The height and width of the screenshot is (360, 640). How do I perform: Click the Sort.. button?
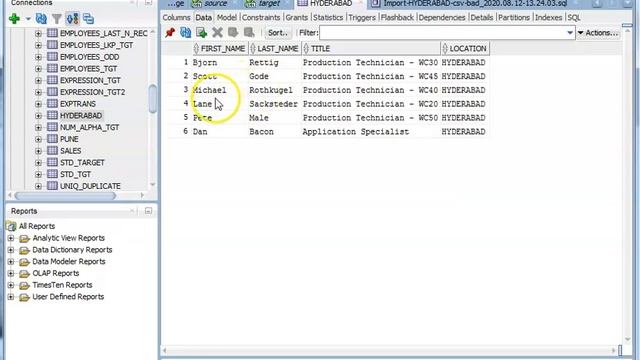pos(278,33)
